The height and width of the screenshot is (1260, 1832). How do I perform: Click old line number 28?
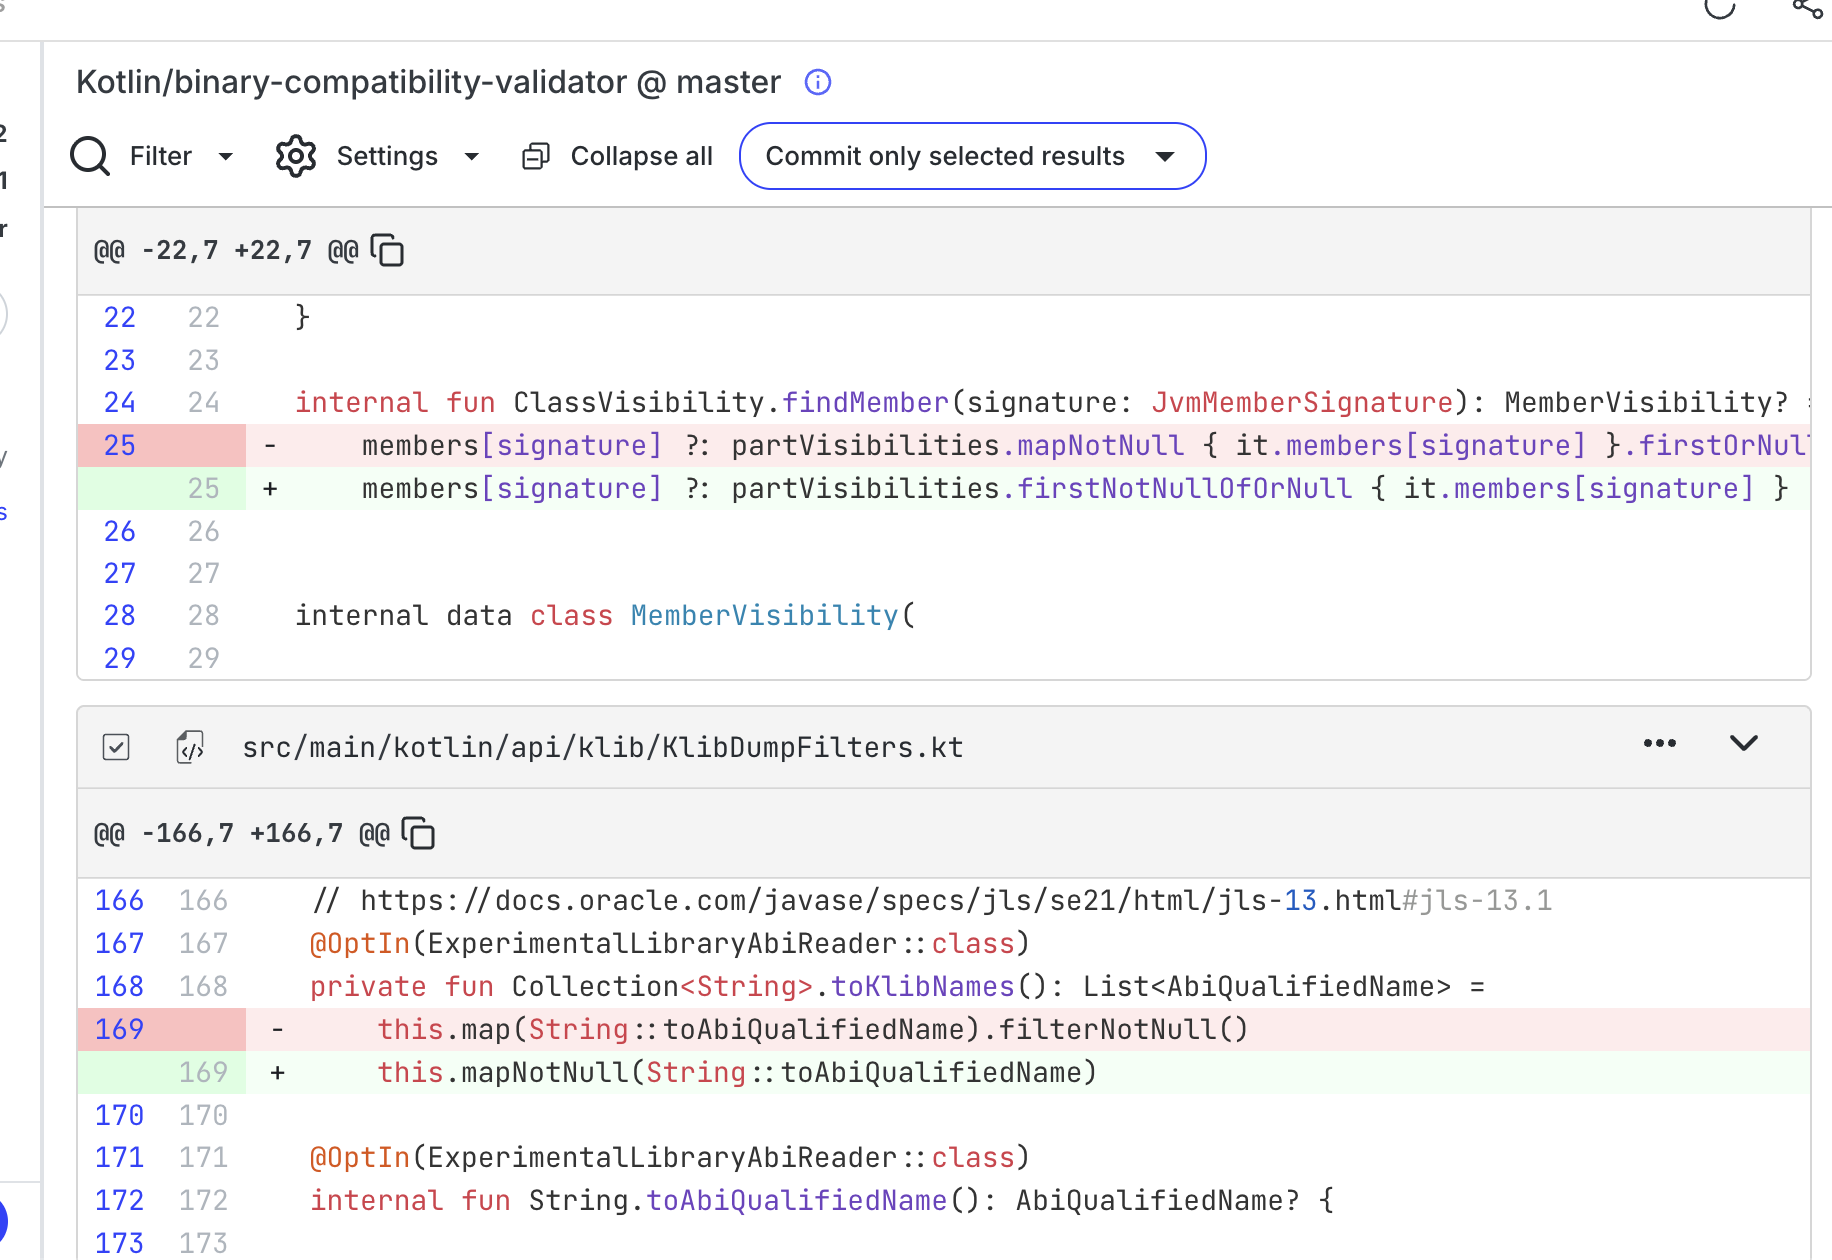click(120, 615)
